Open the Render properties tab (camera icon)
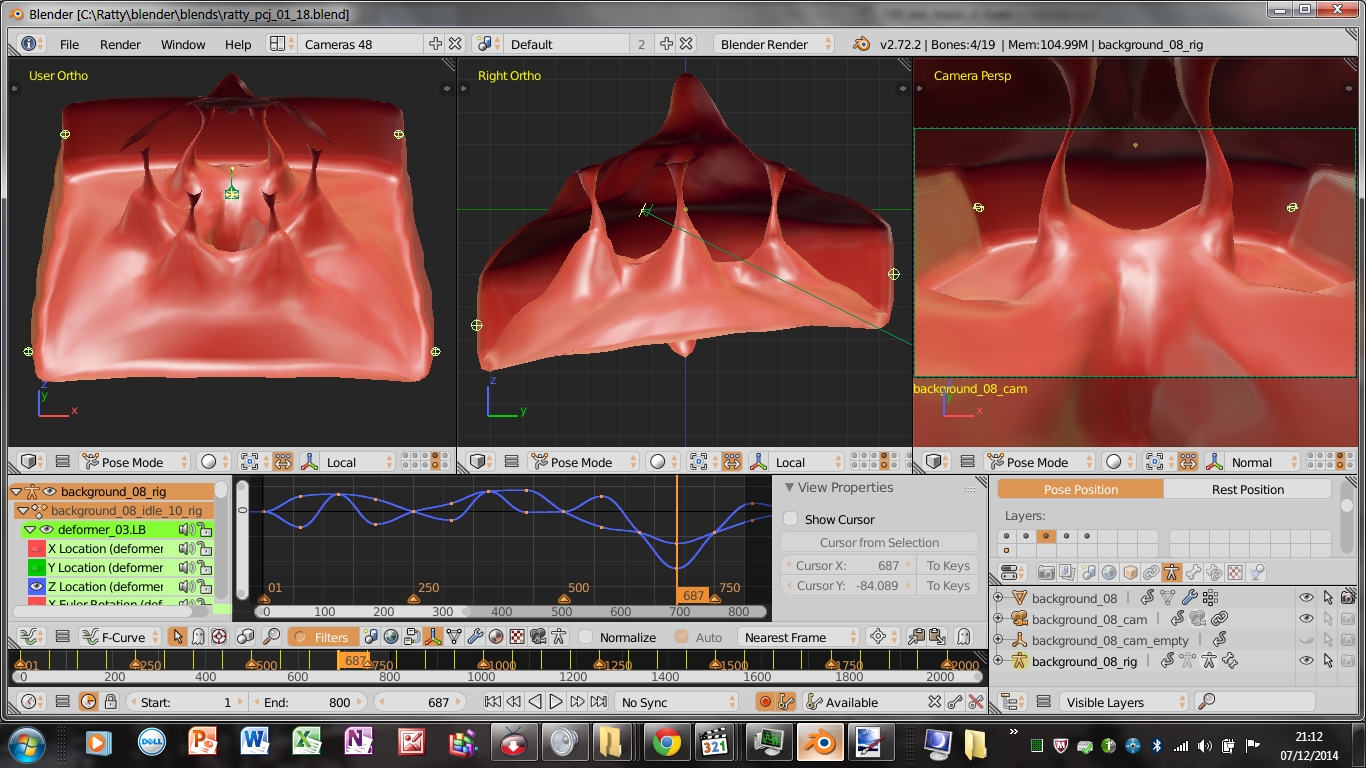 (x=1046, y=573)
